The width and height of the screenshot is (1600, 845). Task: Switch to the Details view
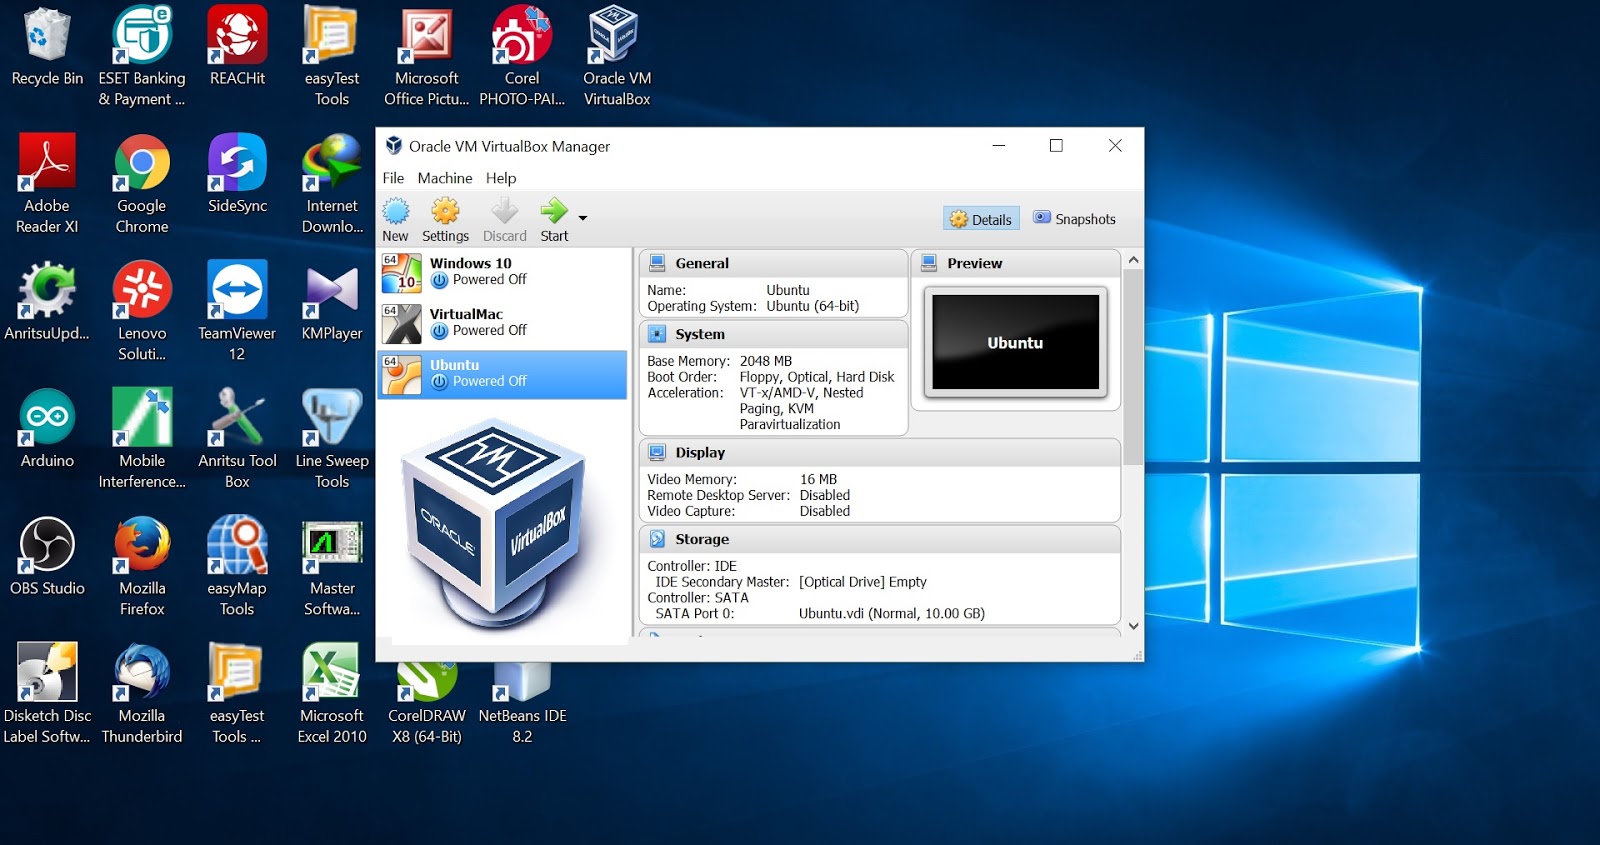pyautogui.click(x=981, y=219)
